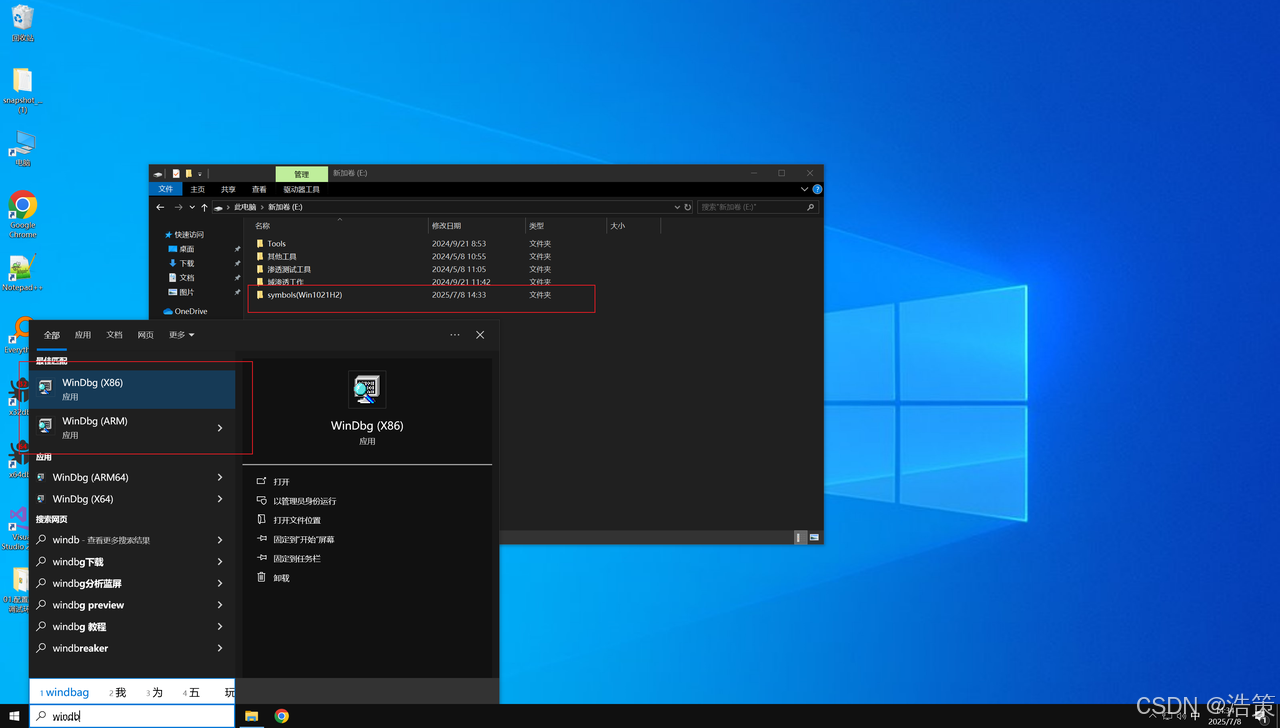The image size is (1280, 728).
Task: Choose 以管理员身份运行 for WinDbg
Action: (x=304, y=500)
